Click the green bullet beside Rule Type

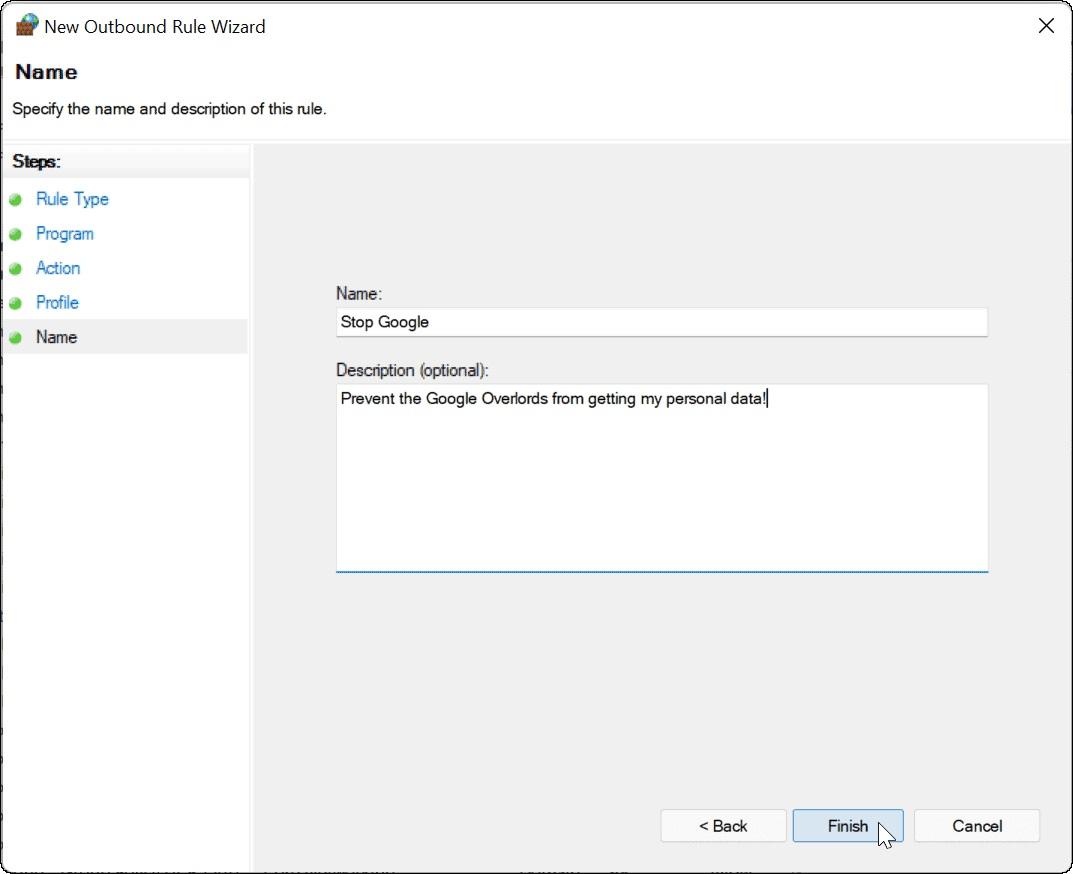[x=15, y=200]
